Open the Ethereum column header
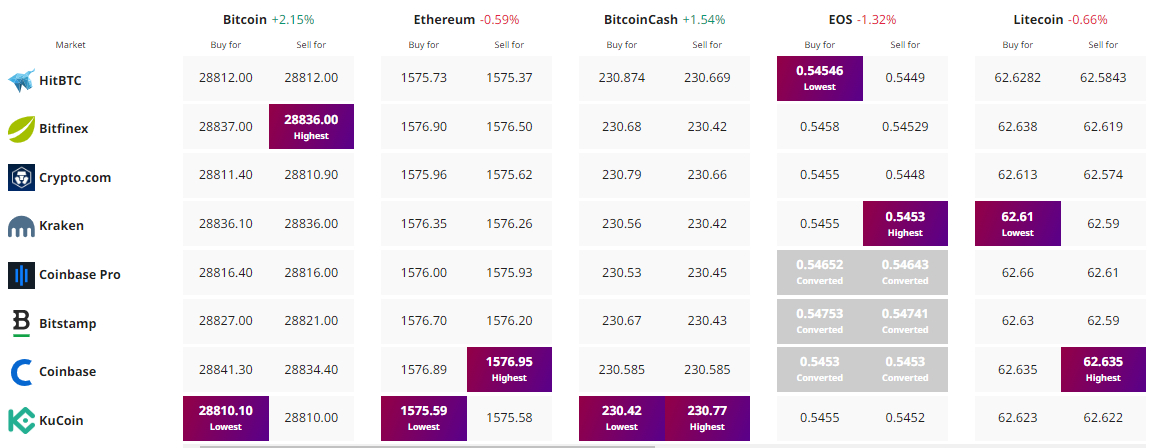This screenshot has height=448, width=1152. [444, 19]
